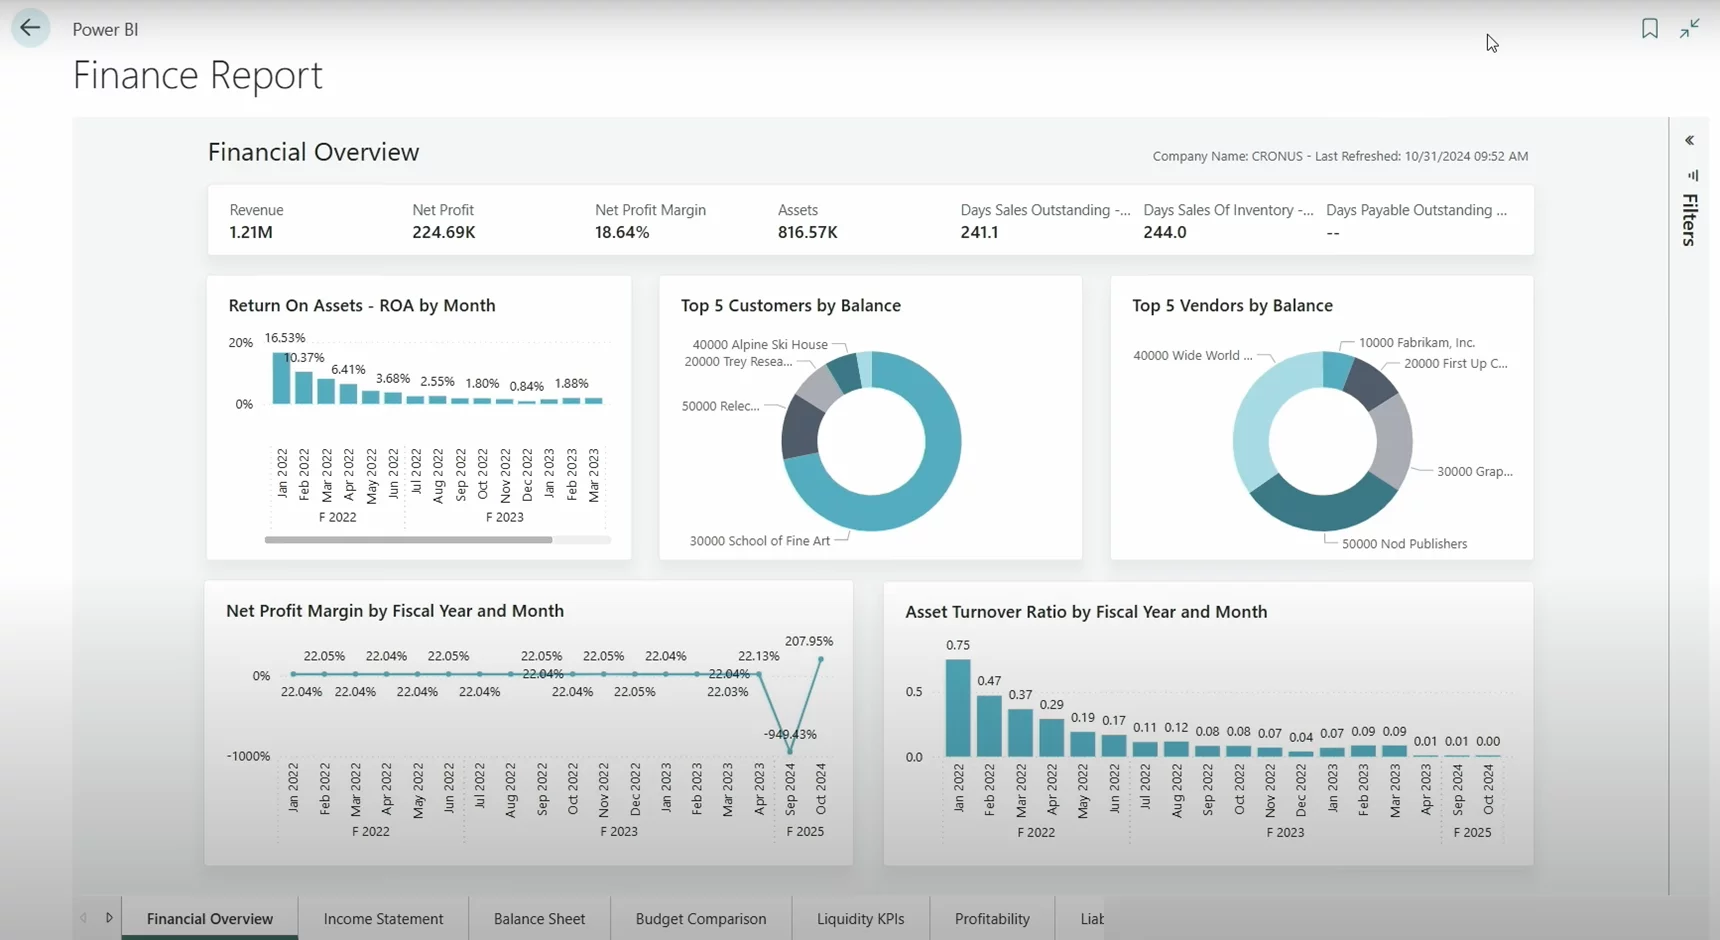Open the Profitability page

(992, 918)
